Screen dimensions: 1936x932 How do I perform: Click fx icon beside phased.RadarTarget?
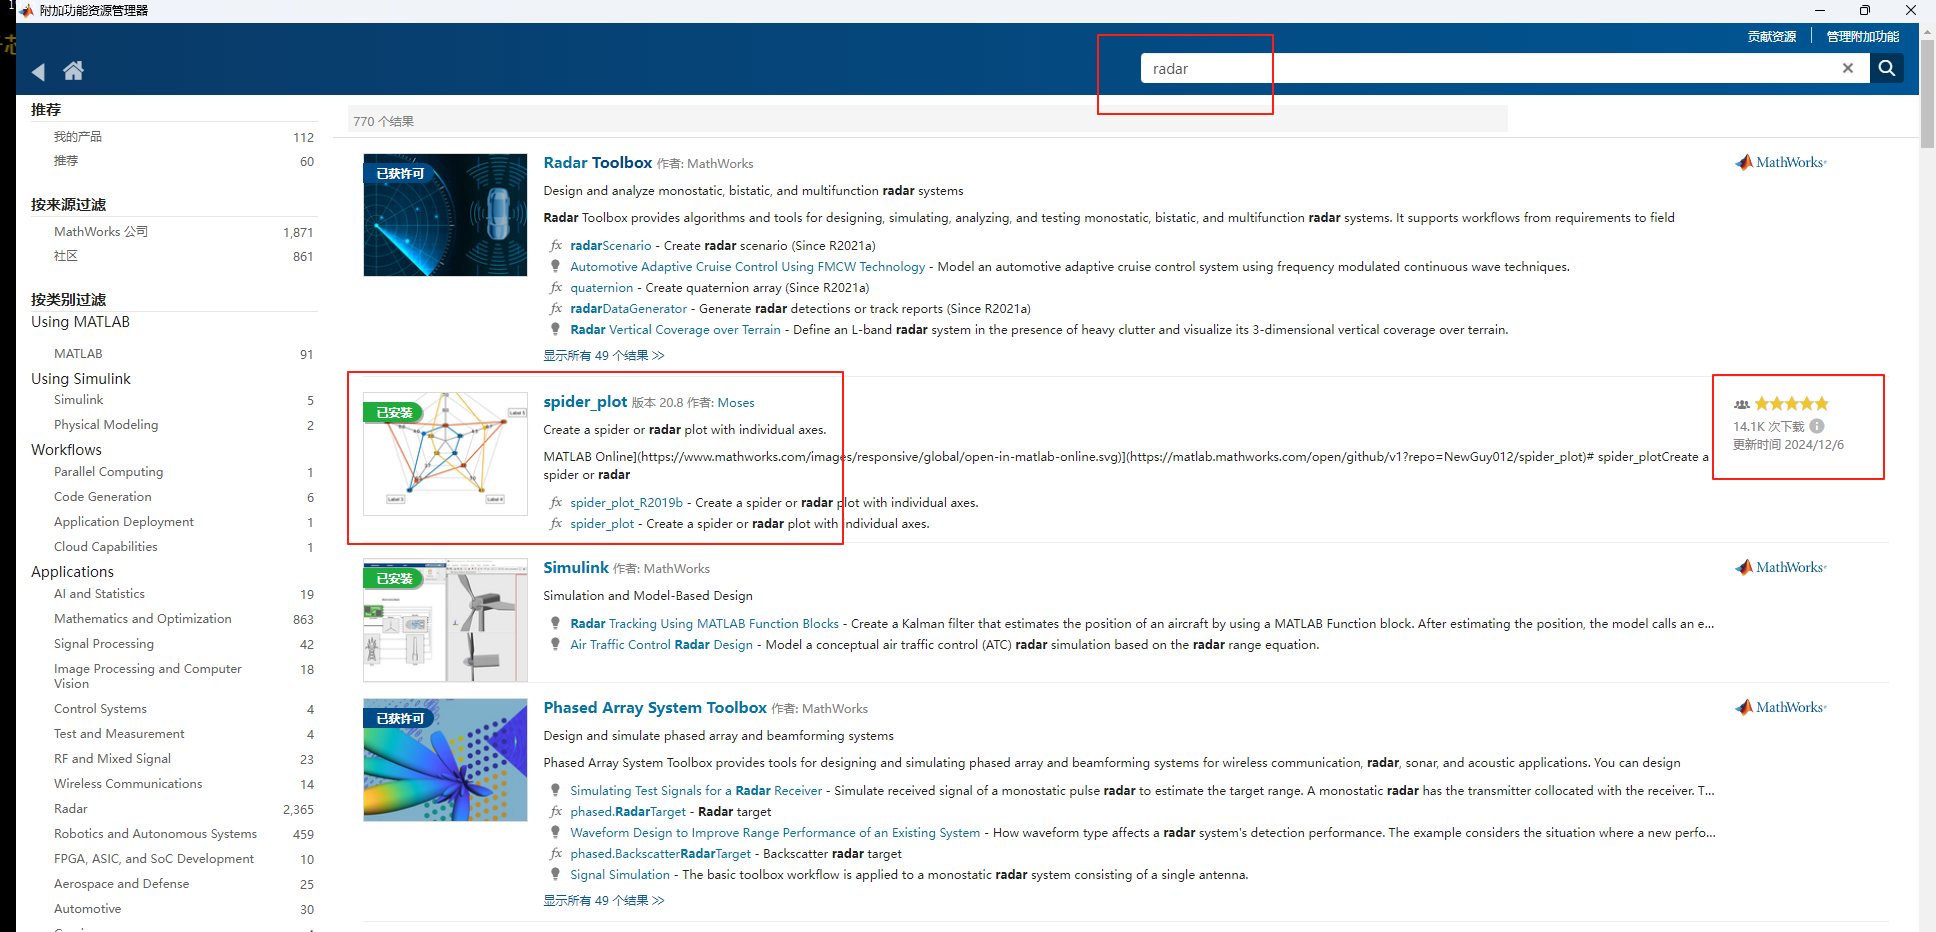pyautogui.click(x=556, y=812)
